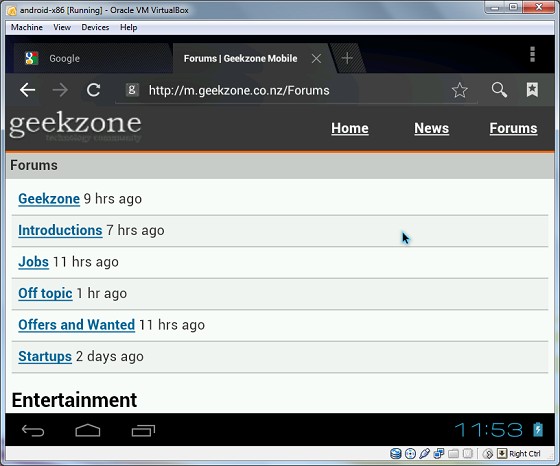This screenshot has width=560, height=466.
Task: Open the View menu
Action: point(62,27)
